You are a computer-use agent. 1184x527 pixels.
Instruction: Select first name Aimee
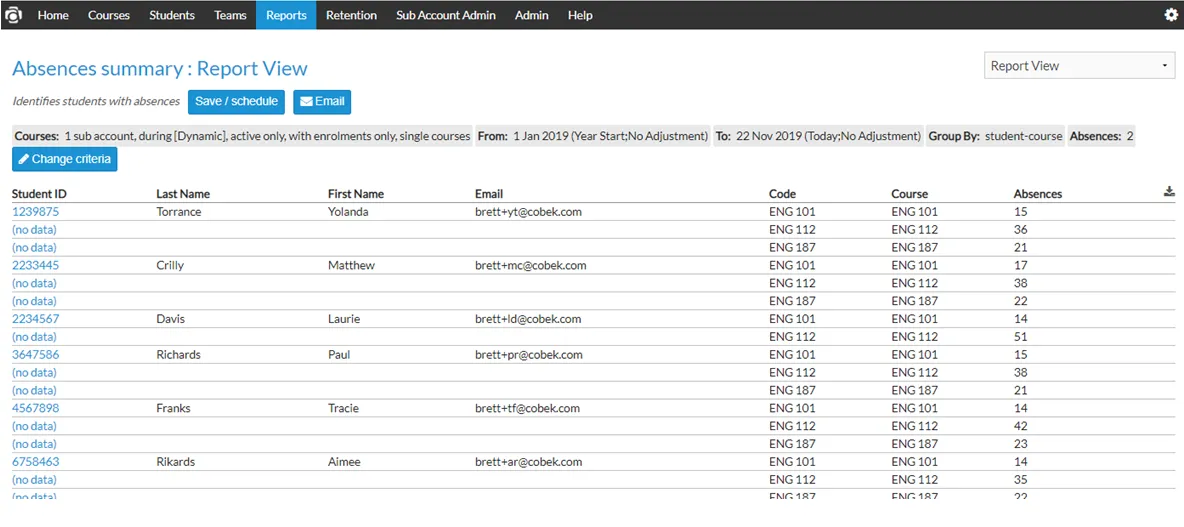pos(344,462)
